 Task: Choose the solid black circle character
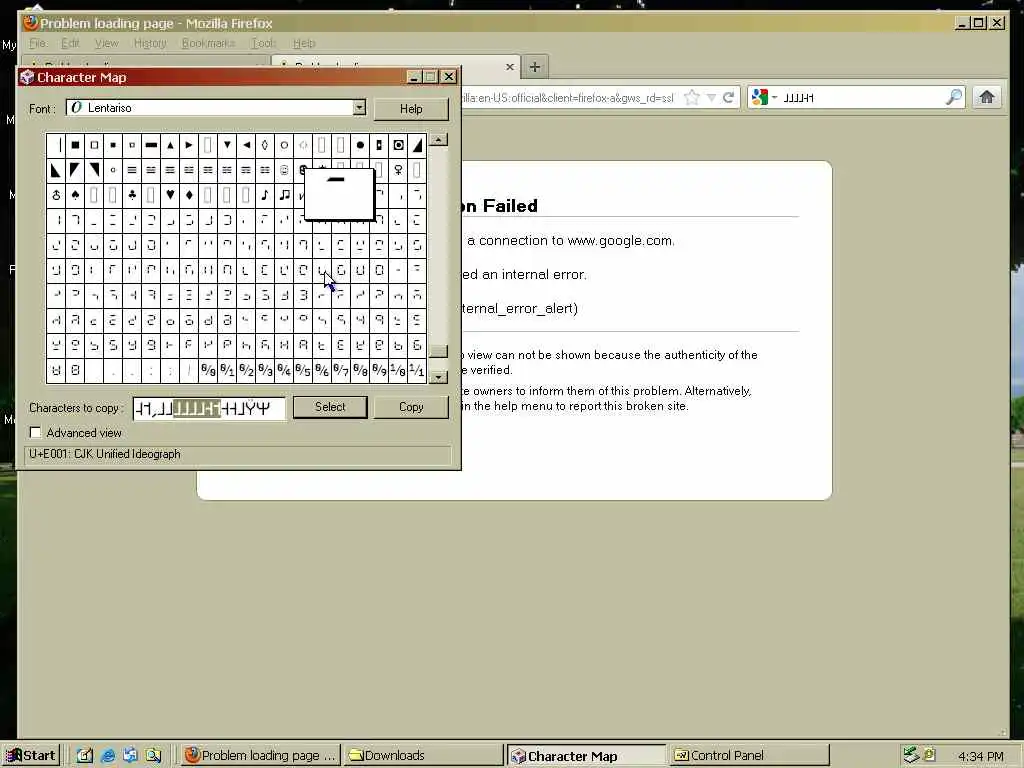click(360, 145)
